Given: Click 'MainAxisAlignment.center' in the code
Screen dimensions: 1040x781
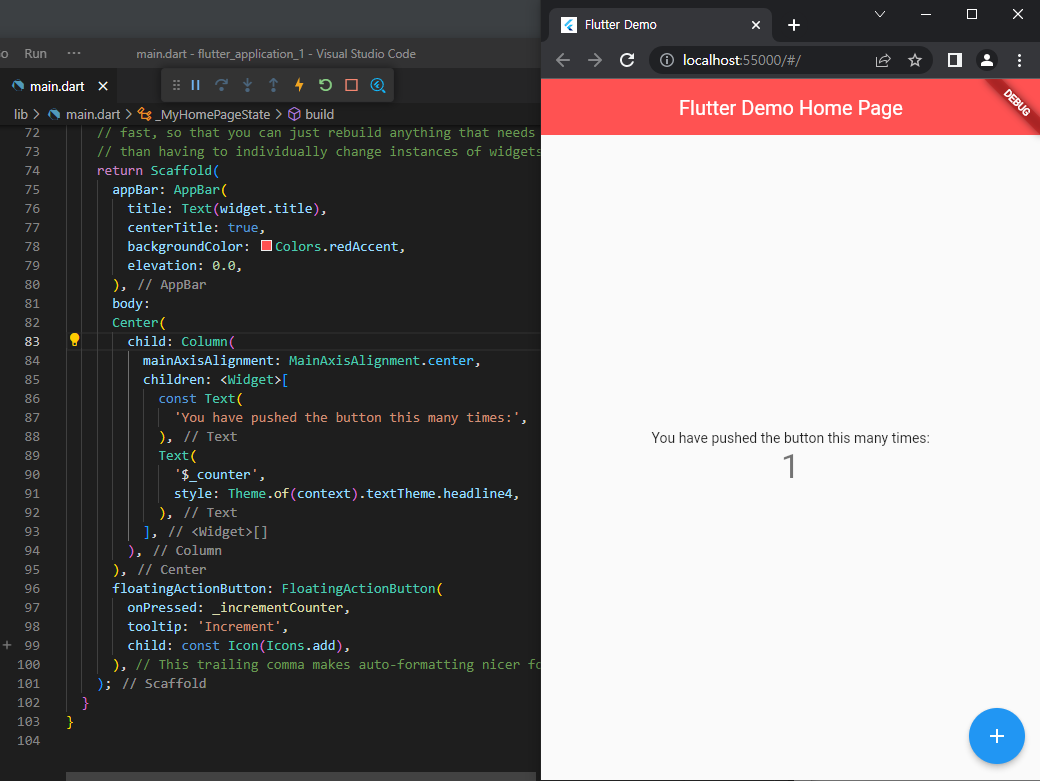Looking at the screenshot, I should 381,361.
